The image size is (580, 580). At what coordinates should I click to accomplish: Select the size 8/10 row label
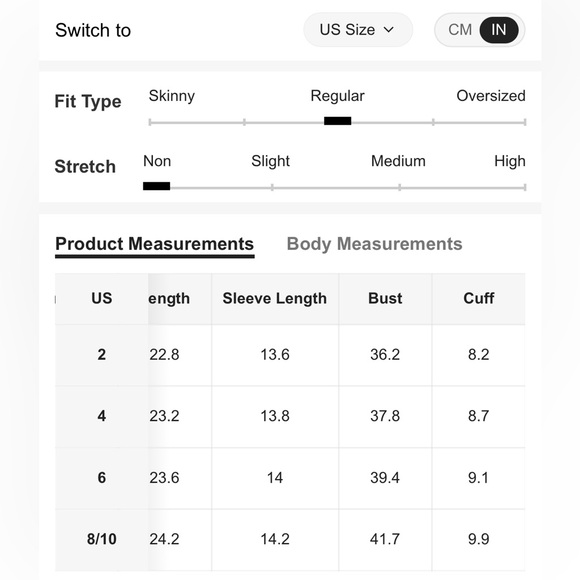tap(102, 539)
